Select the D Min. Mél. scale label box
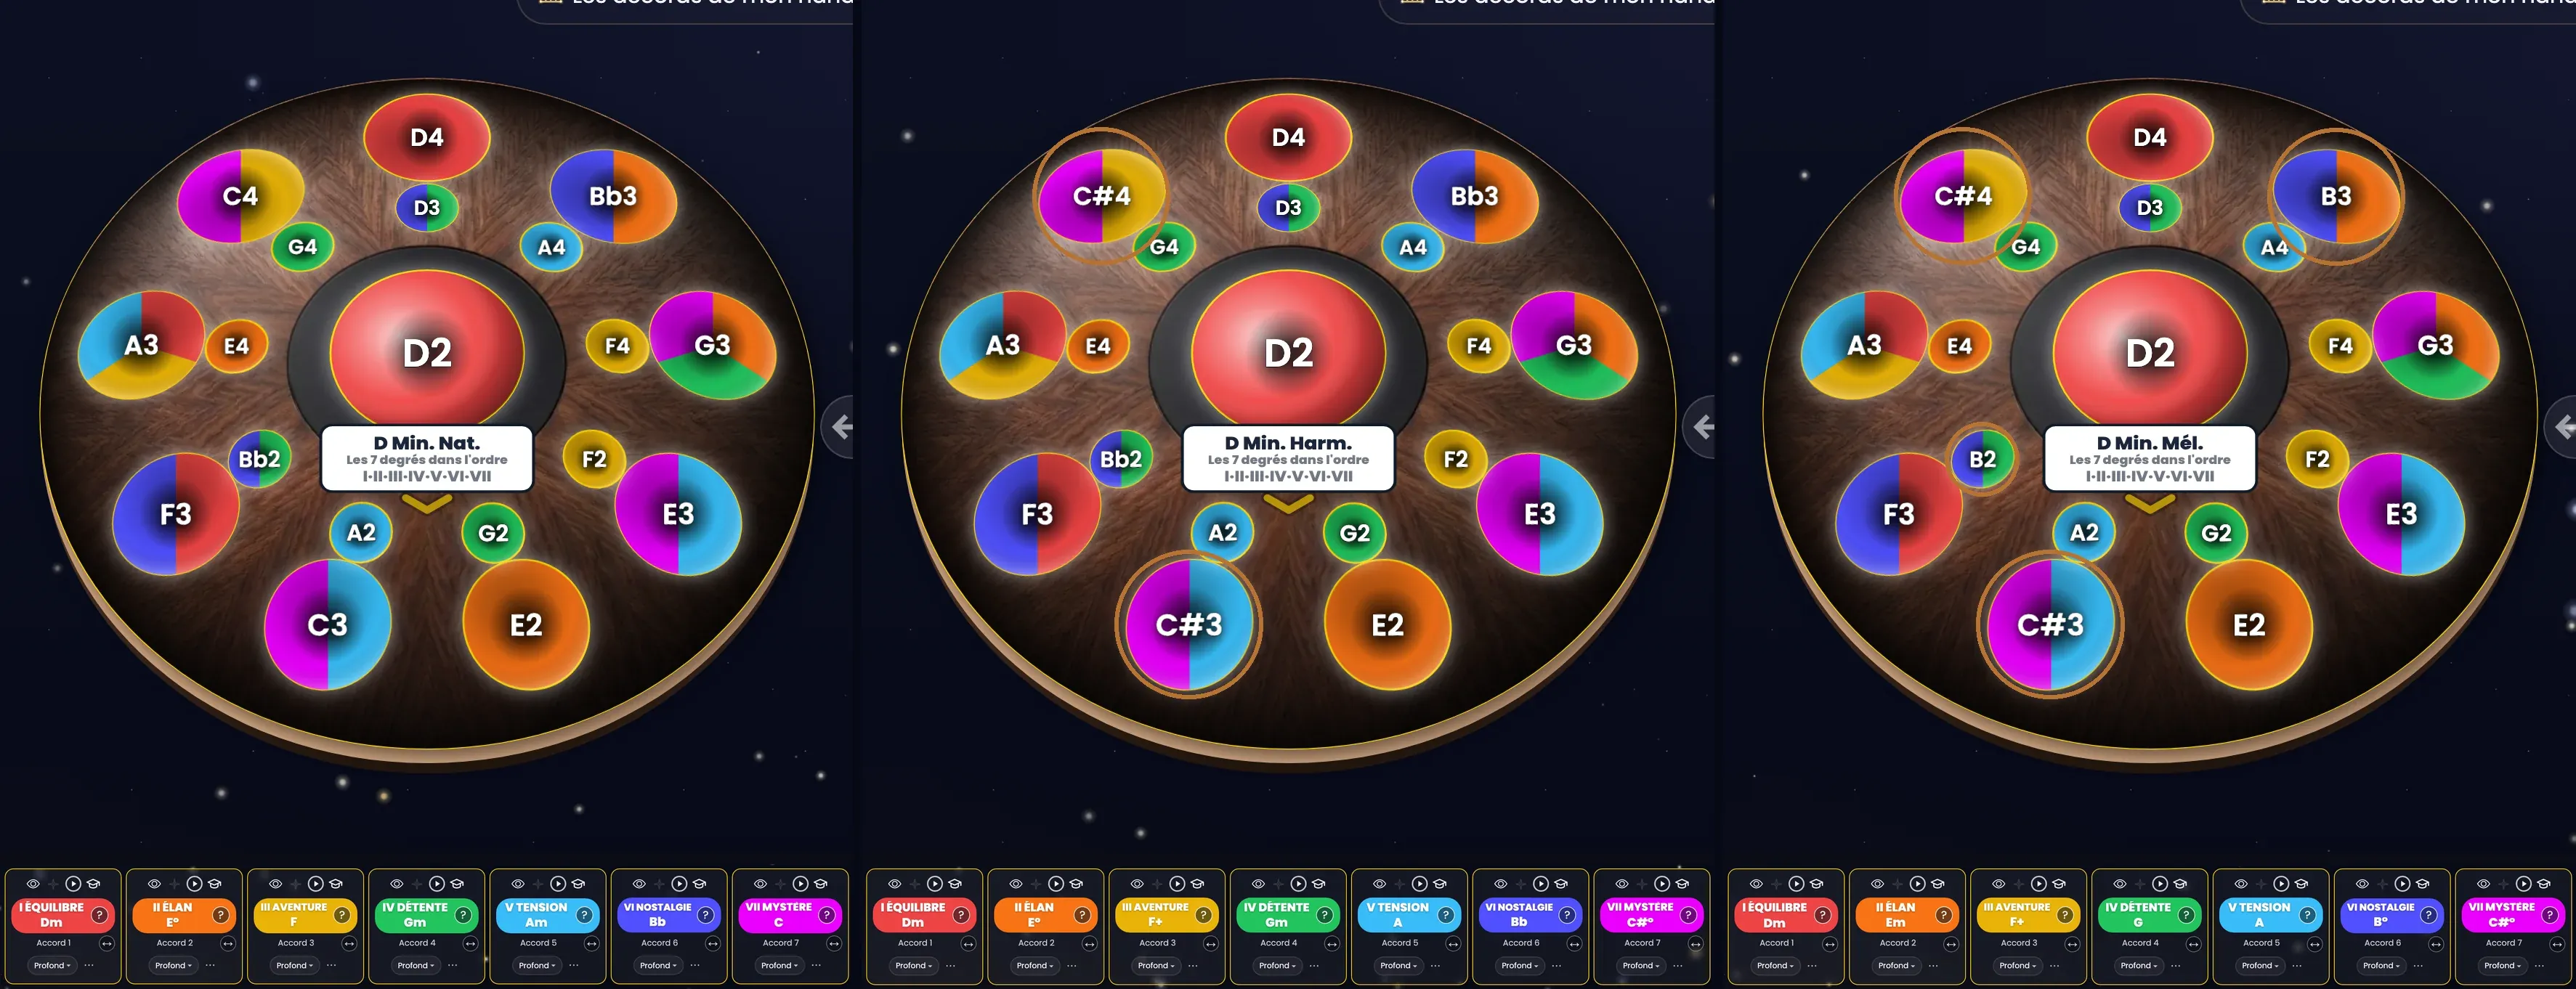The height and width of the screenshot is (989, 2576). click(2150, 458)
